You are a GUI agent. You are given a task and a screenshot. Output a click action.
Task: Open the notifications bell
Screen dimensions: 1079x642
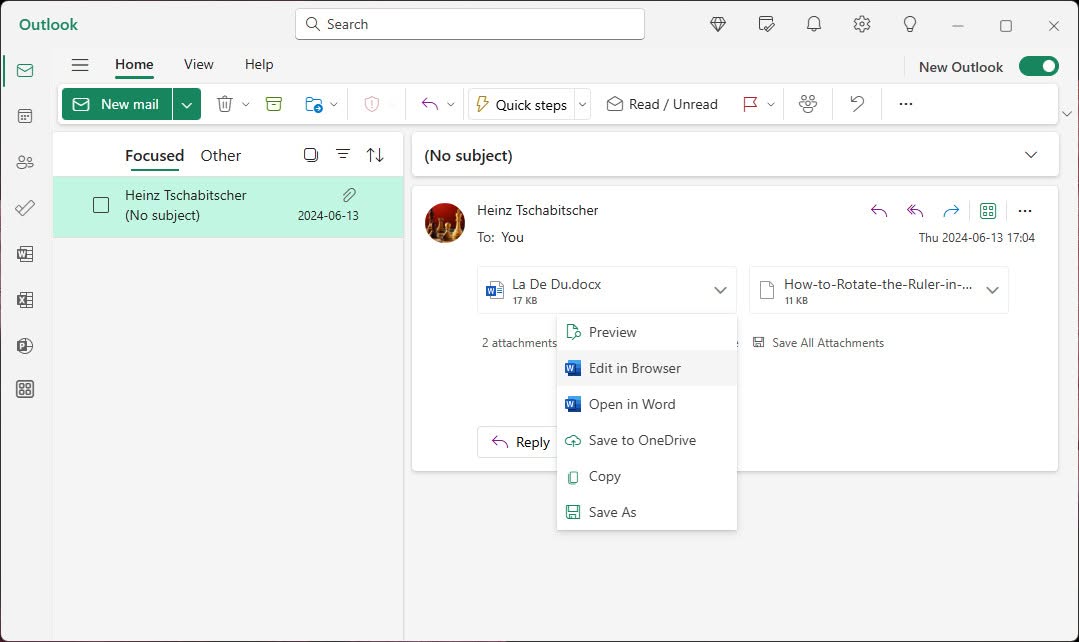point(813,25)
